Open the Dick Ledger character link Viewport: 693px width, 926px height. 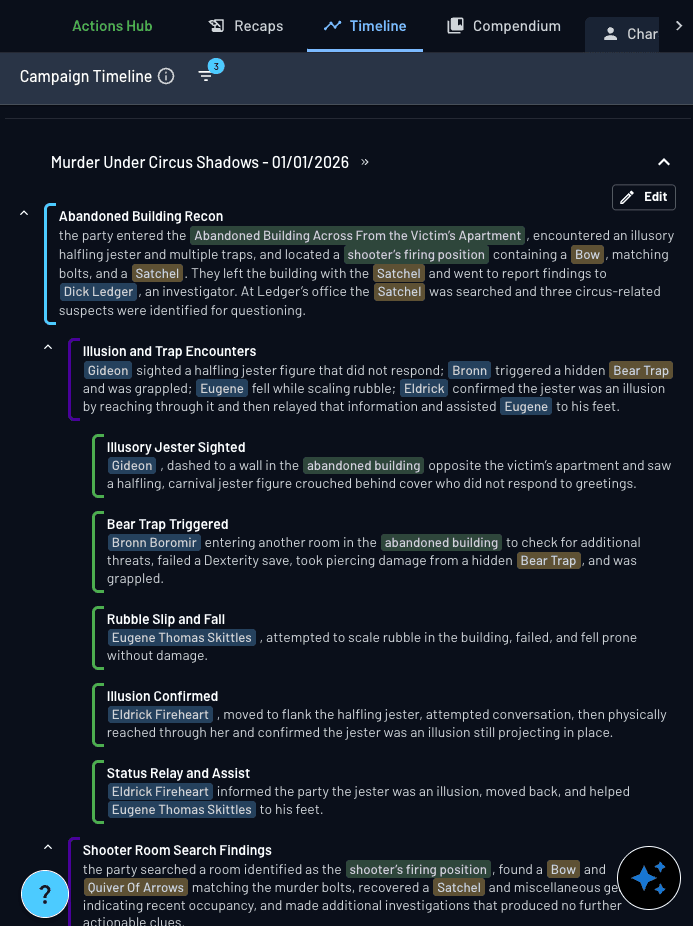pyautogui.click(x=98, y=291)
